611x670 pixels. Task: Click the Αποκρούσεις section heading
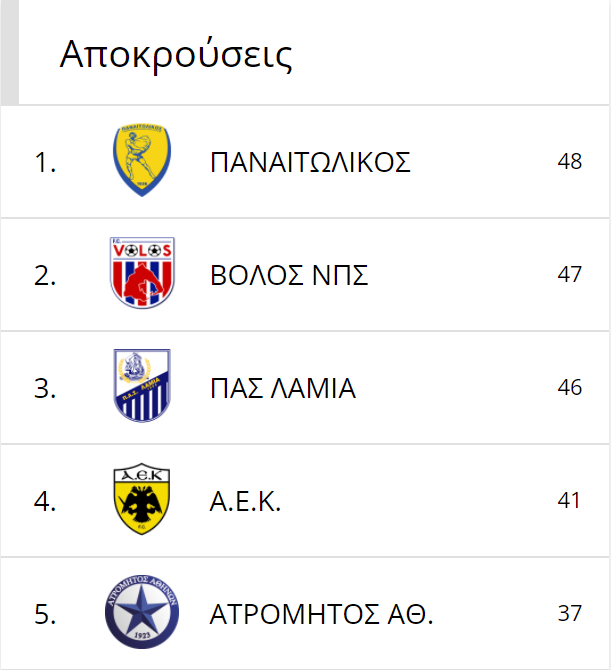(x=176, y=56)
